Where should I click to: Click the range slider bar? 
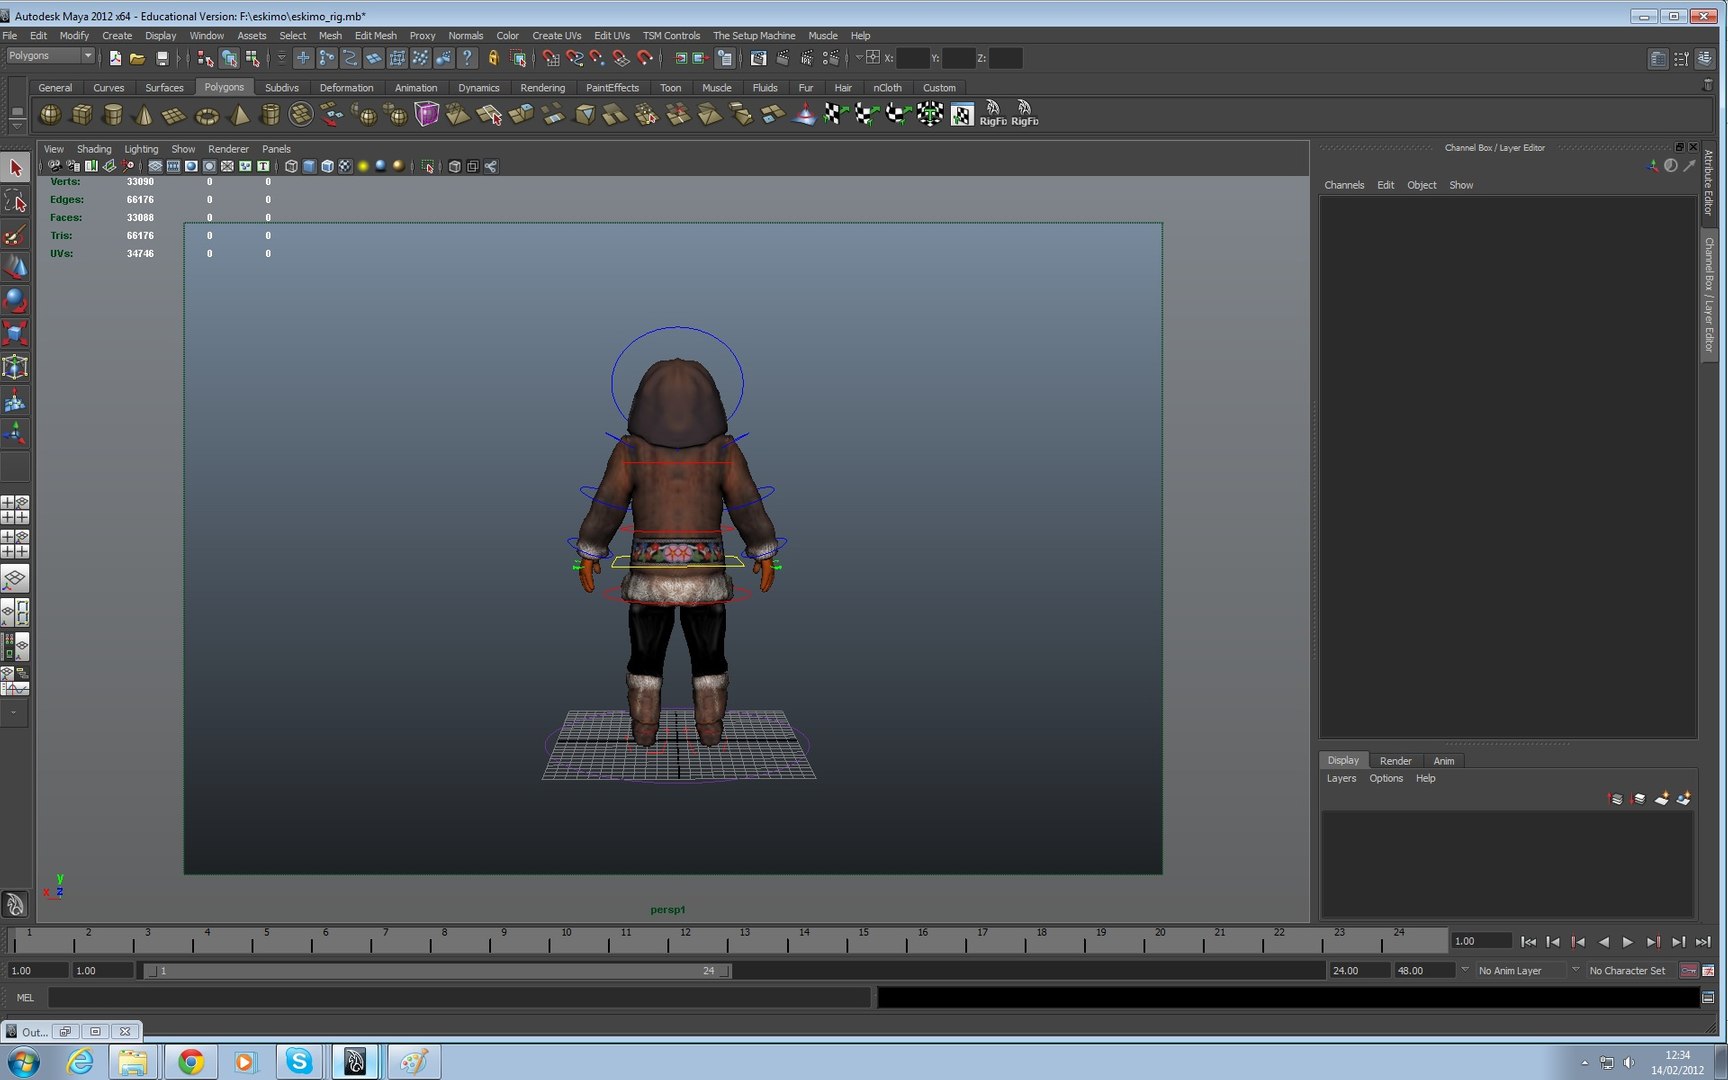pos(438,970)
